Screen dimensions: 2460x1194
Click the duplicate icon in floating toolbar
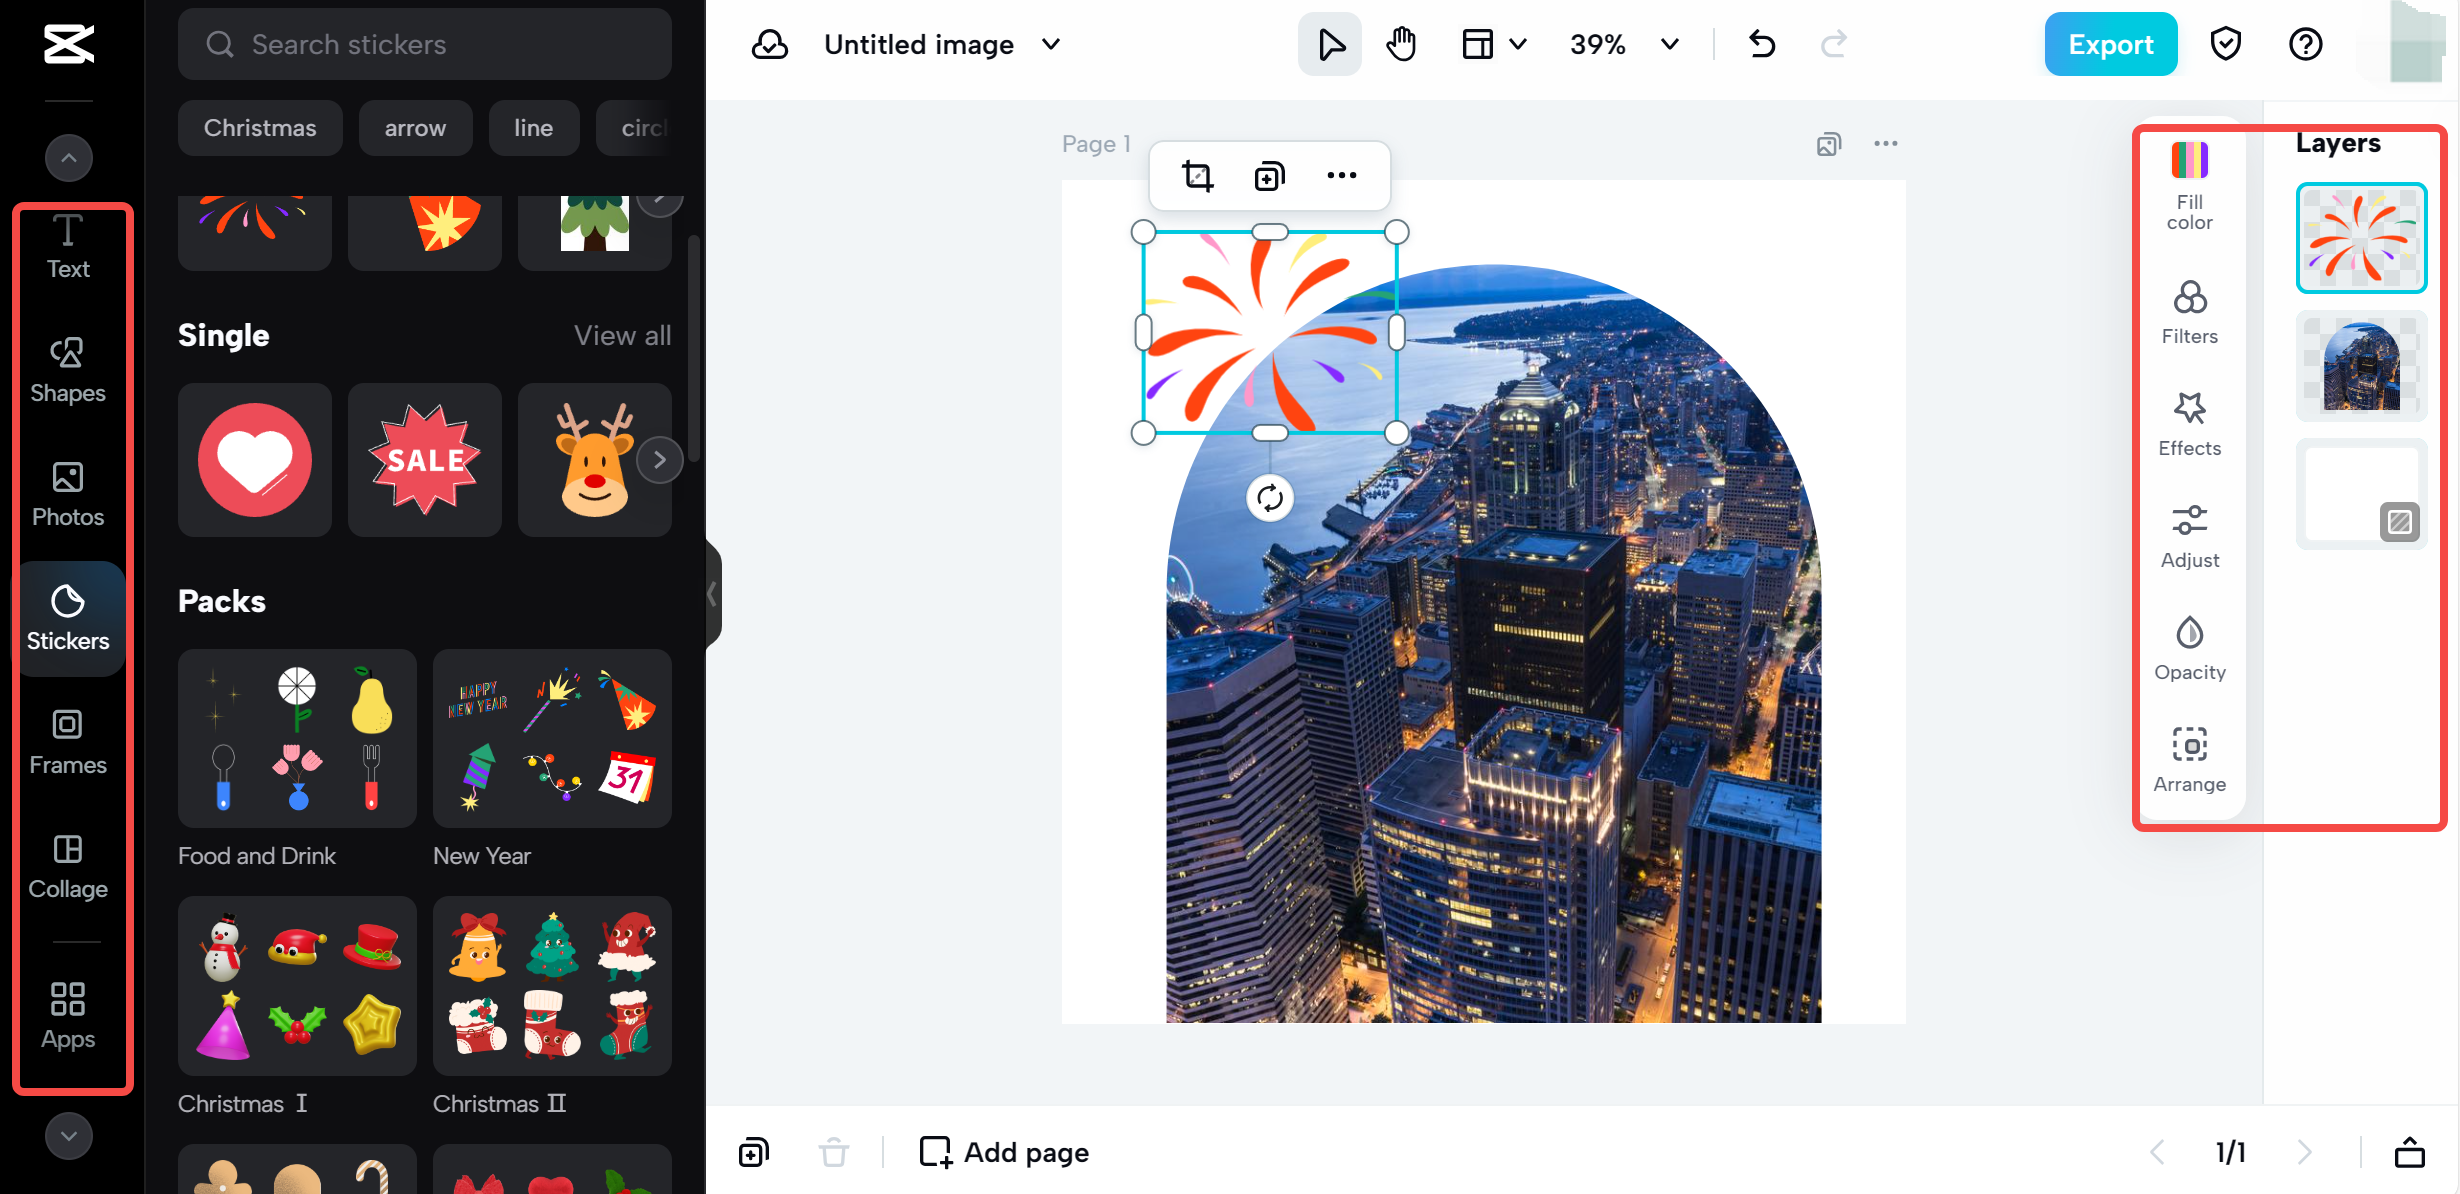tap(1269, 176)
